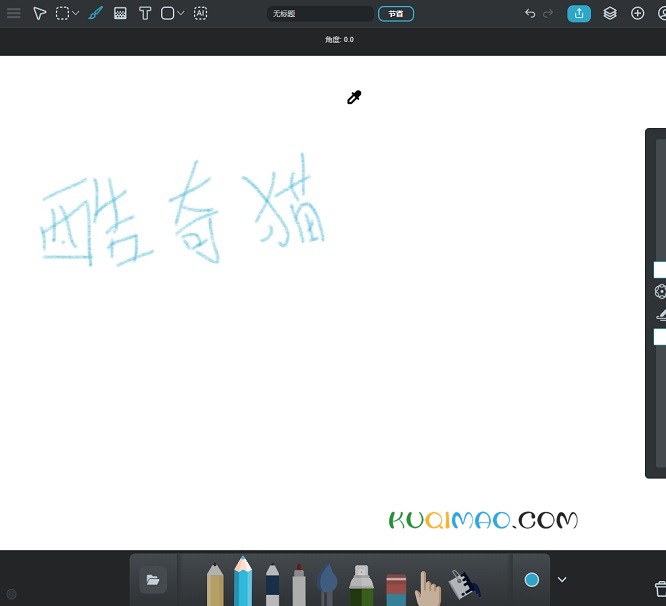This screenshot has width=666, height=606.
Task: Redo the last undone action
Action: click(548, 13)
